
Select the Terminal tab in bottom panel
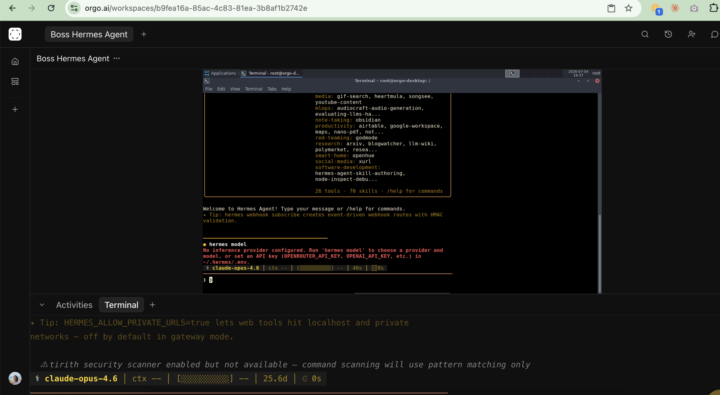click(x=121, y=305)
